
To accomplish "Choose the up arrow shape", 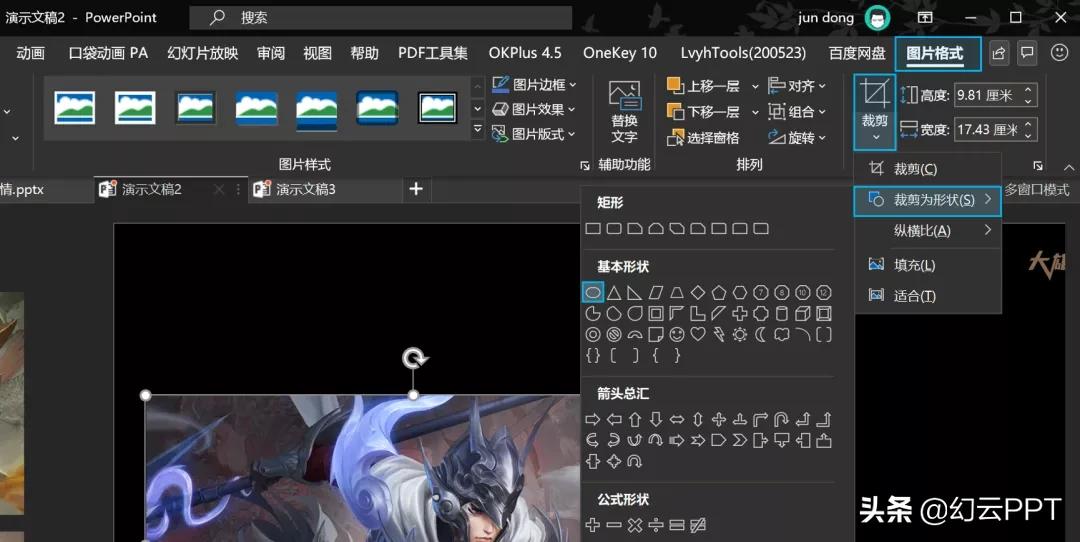I will point(635,419).
